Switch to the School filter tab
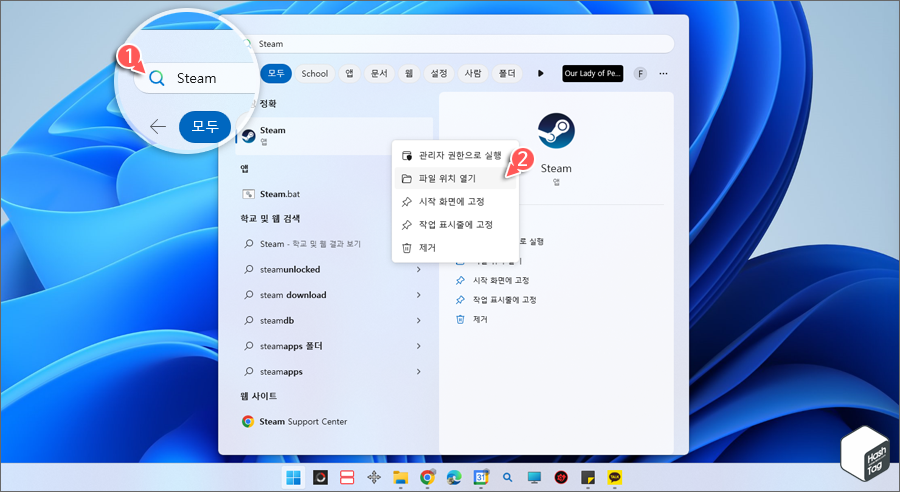900x492 pixels. 315,73
